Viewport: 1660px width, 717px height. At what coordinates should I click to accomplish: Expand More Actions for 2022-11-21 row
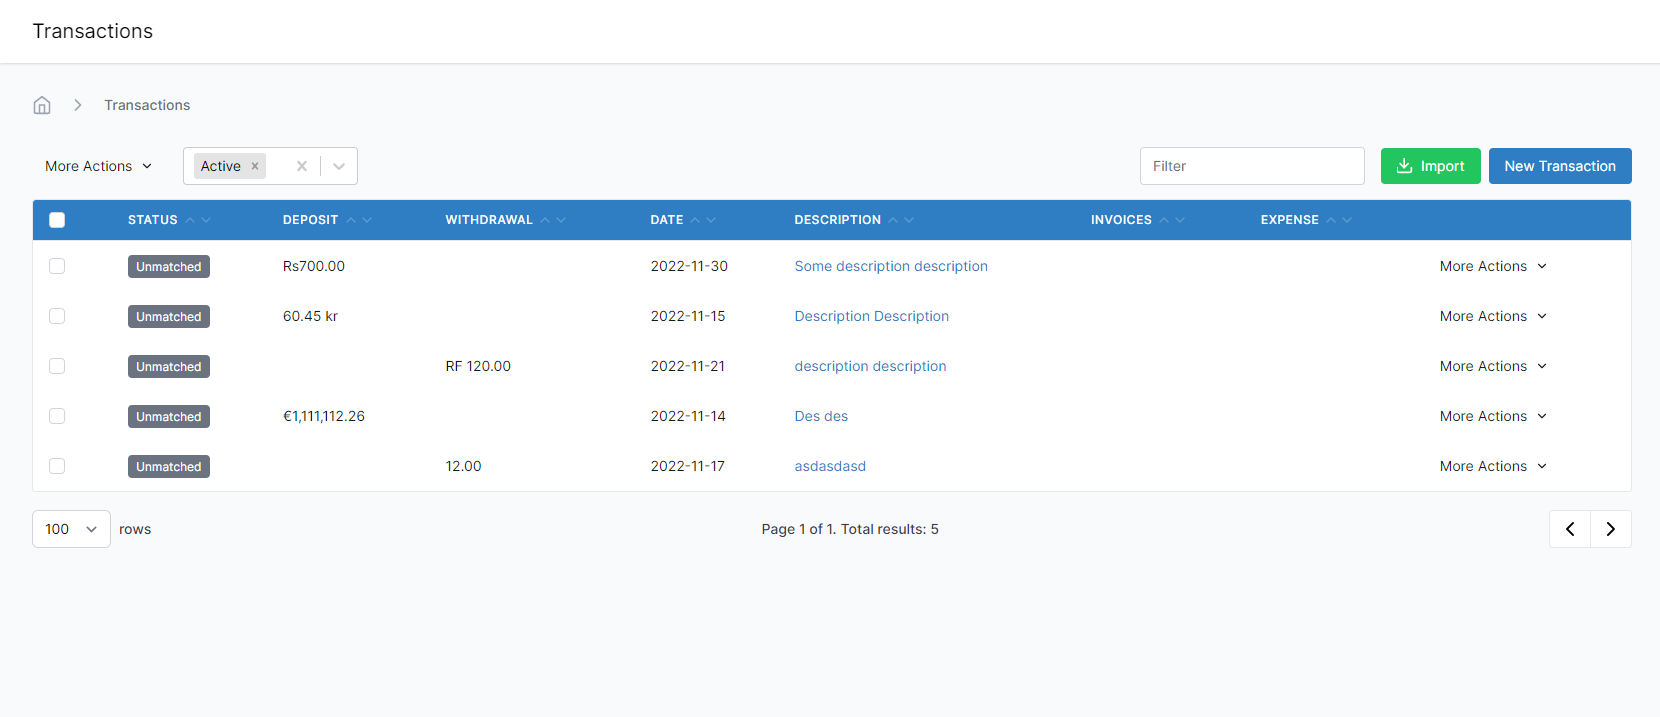[x=1493, y=366]
